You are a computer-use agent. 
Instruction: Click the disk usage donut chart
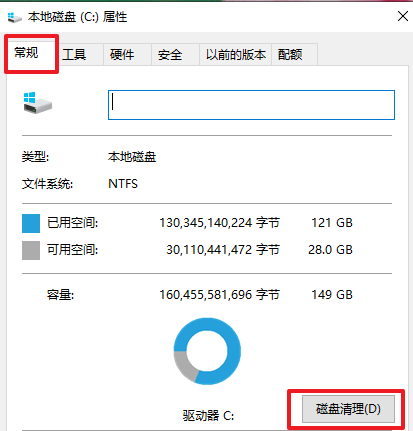pyautogui.click(x=207, y=351)
